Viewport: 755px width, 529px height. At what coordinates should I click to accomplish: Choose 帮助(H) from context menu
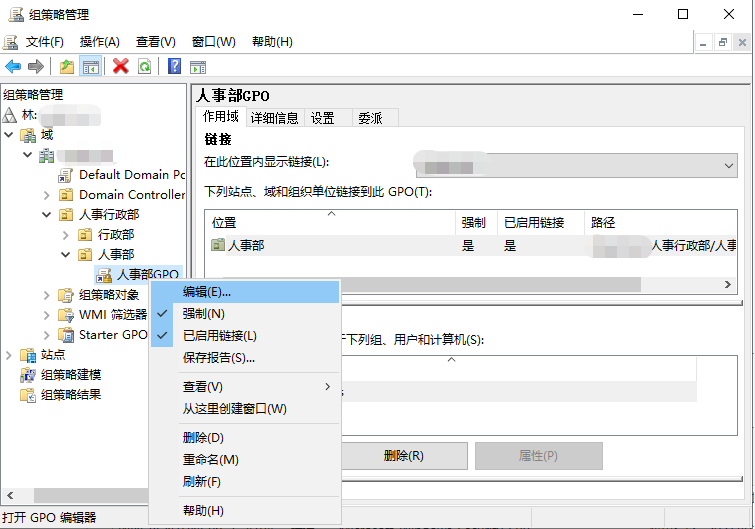point(245,511)
